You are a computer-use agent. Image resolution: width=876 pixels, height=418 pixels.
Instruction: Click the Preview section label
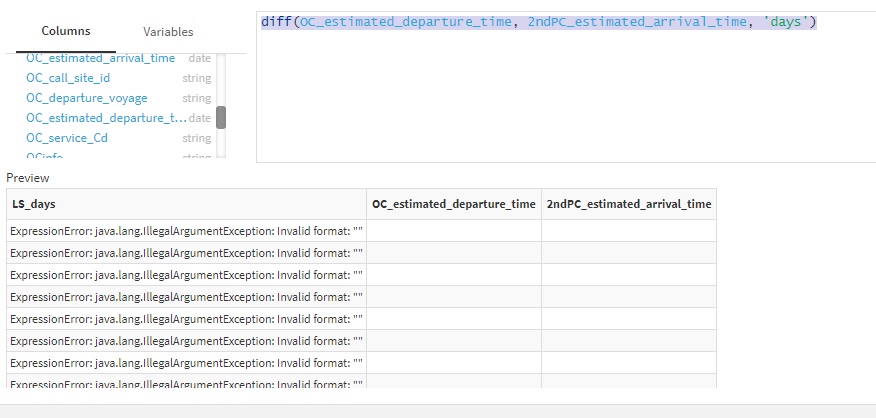point(28,178)
